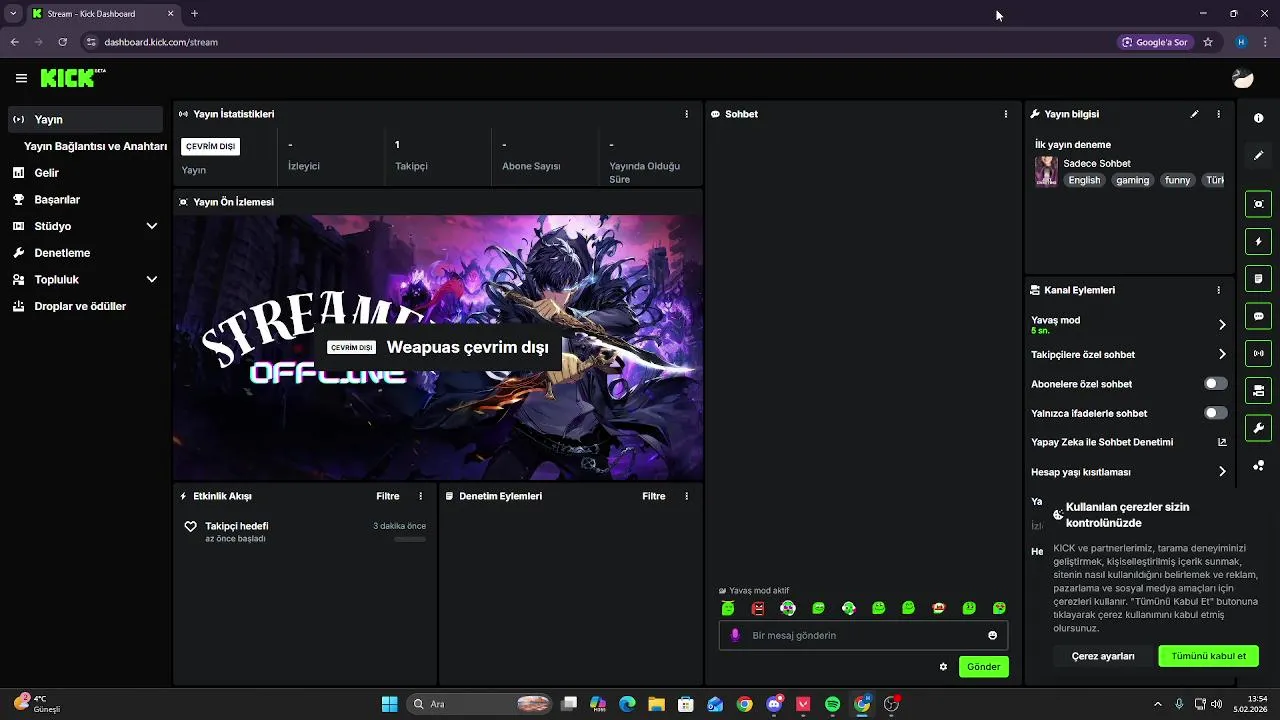Image resolution: width=1280 pixels, height=720 pixels.
Task: Open the emoji picker in chat input
Action: 992,635
